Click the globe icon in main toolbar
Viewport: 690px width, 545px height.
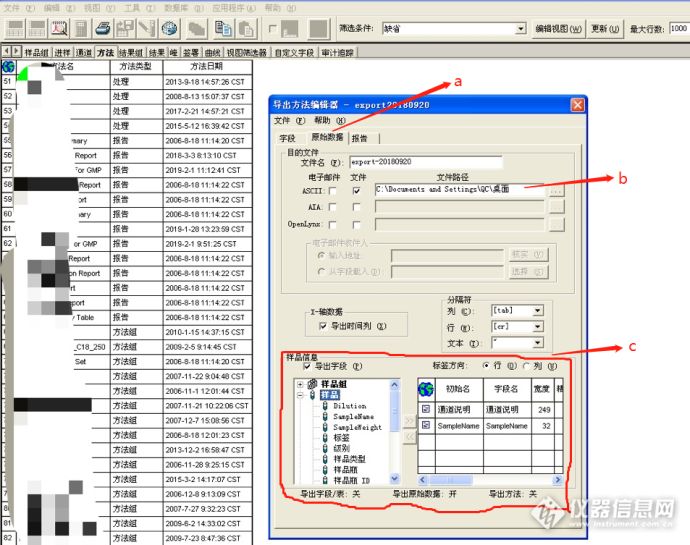[169, 29]
